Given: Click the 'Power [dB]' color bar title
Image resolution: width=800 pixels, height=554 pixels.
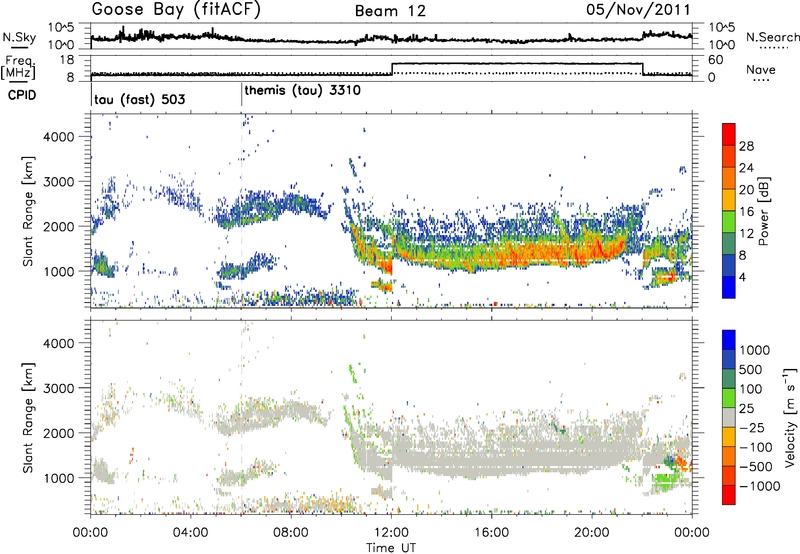Looking at the screenshot, I should click(x=764, y=211).
